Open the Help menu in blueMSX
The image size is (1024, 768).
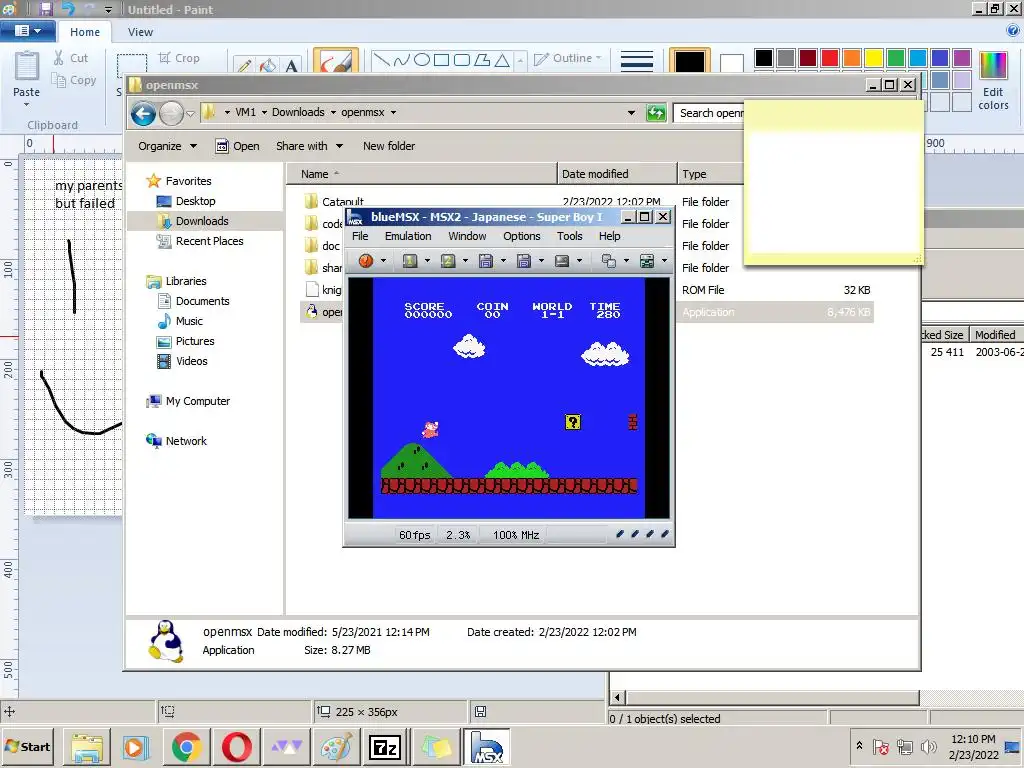tap(609, 236)
